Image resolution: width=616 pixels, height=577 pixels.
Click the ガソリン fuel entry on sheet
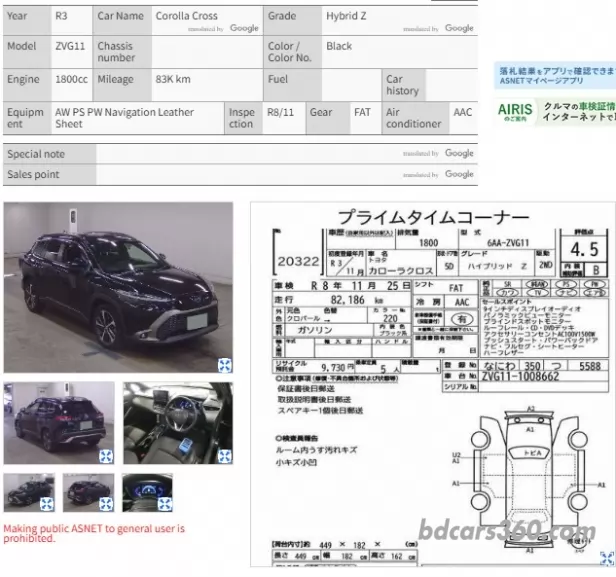[x=315, y=330]
